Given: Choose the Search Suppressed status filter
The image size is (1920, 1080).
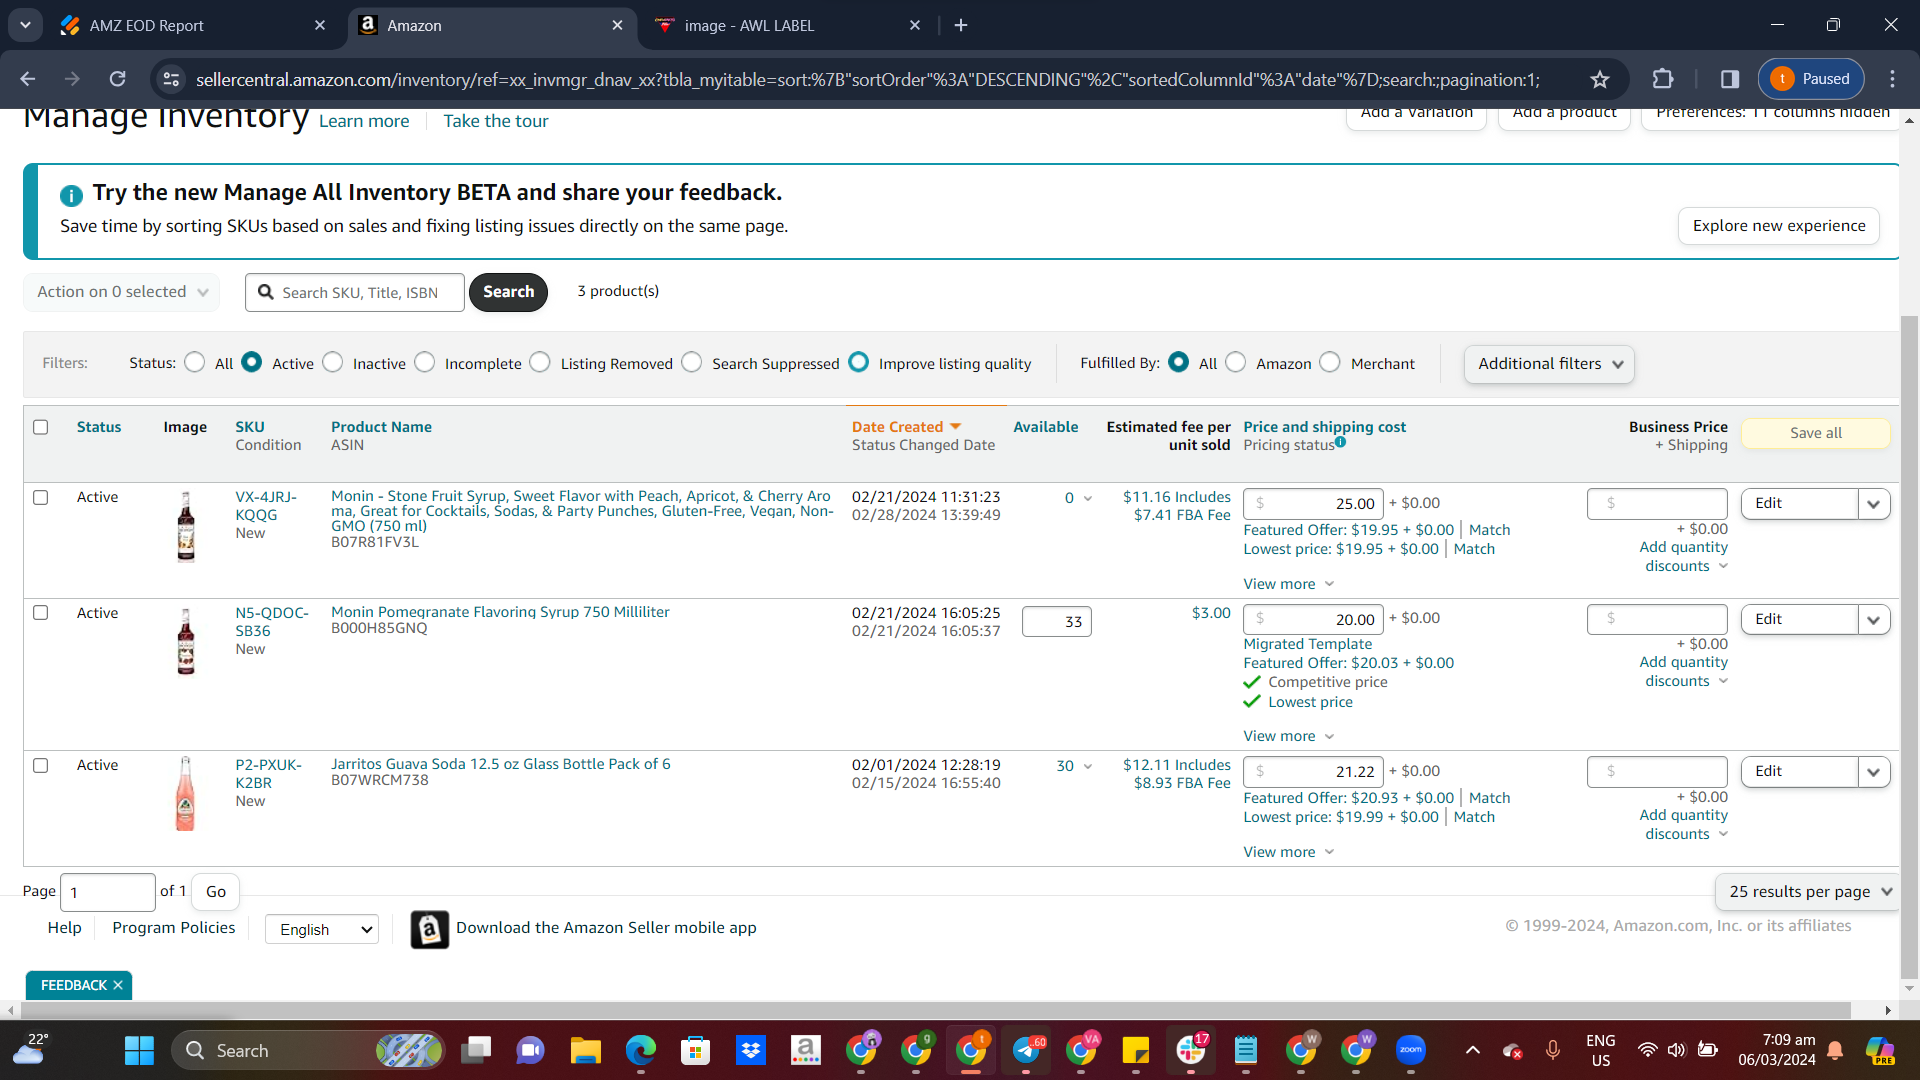Looking at the screenshot, I should click(692, 362).
